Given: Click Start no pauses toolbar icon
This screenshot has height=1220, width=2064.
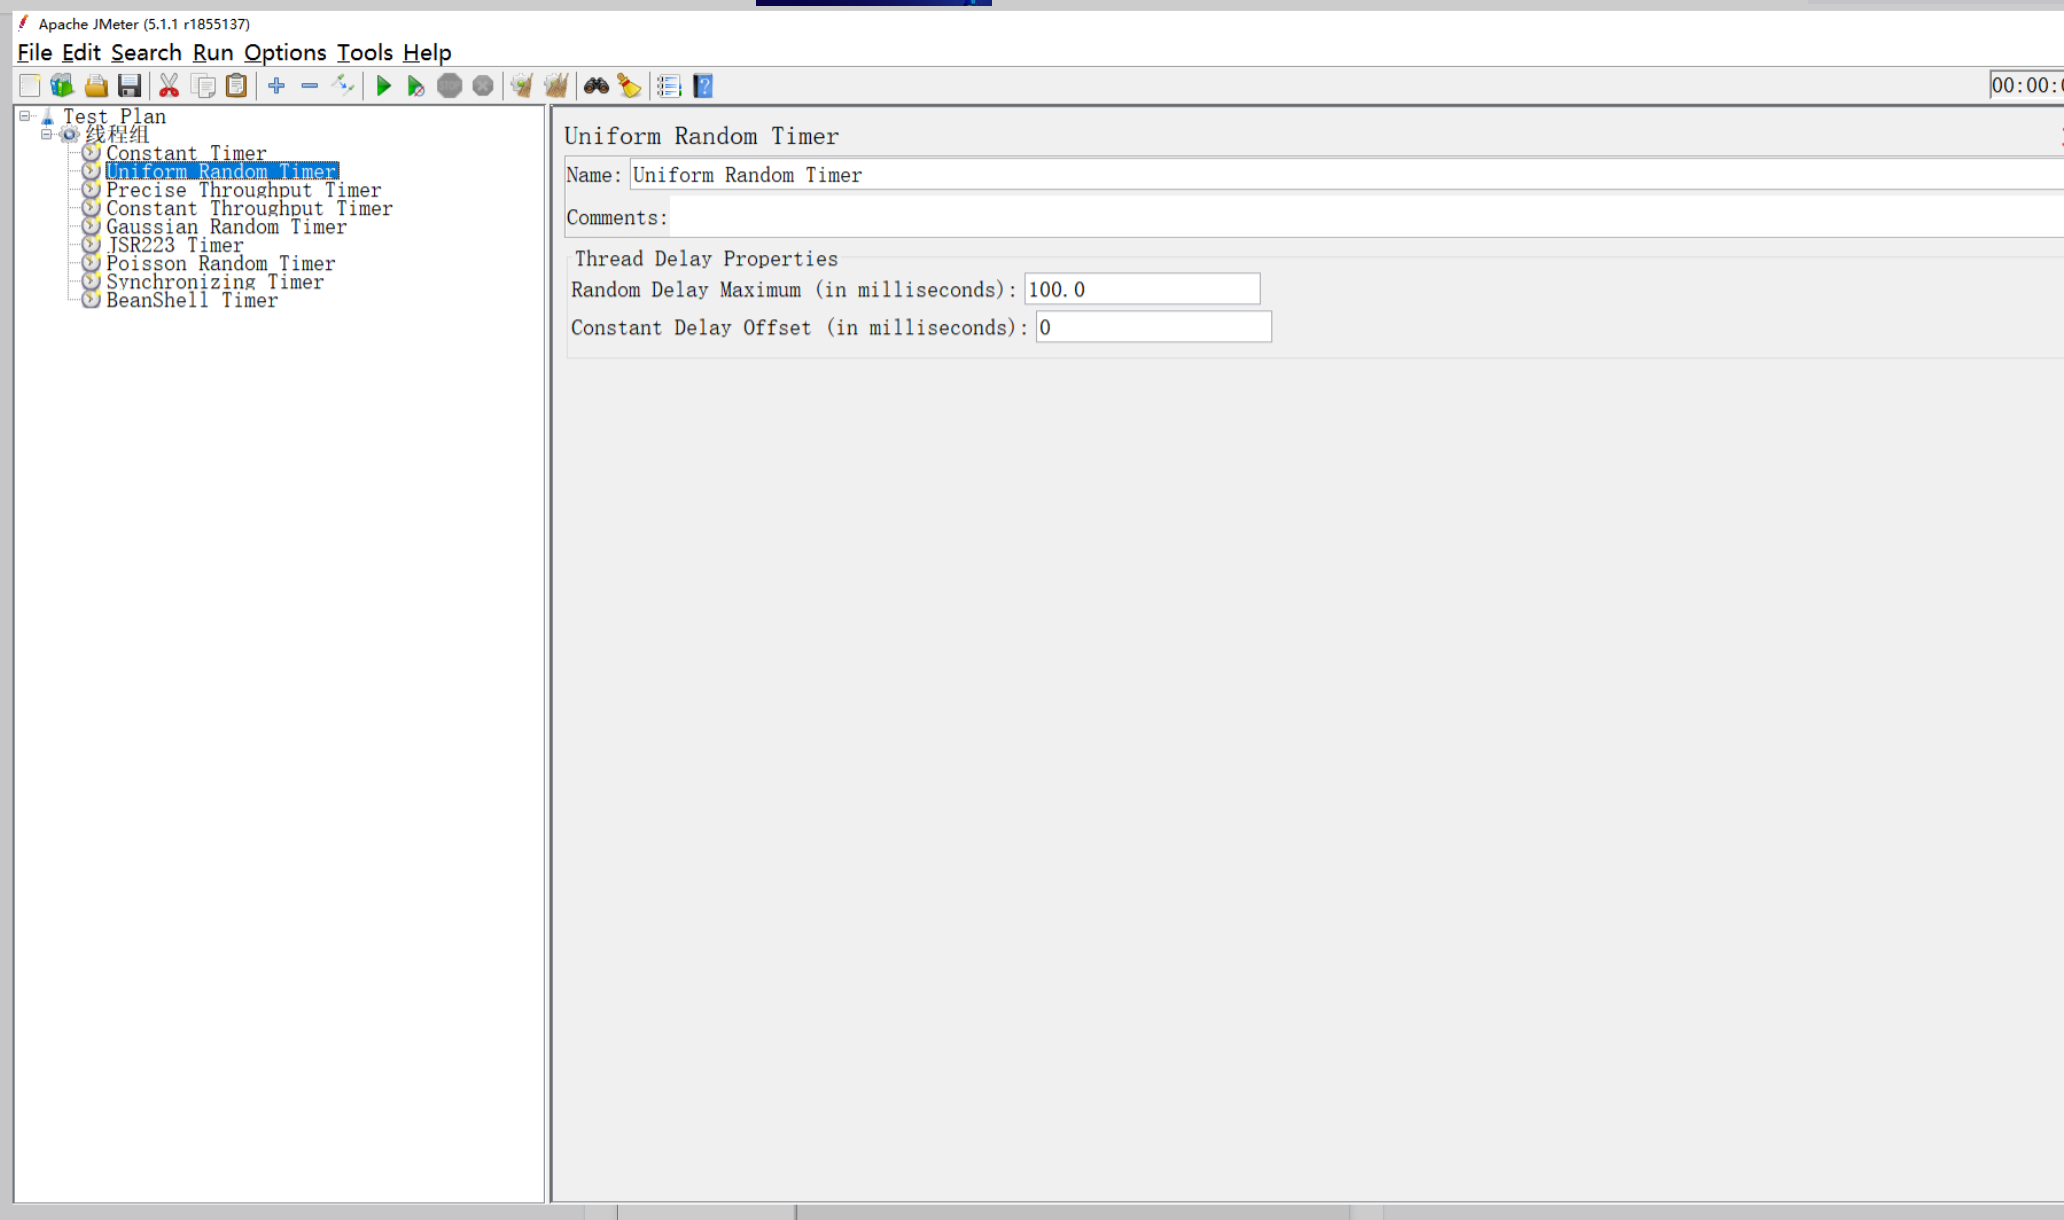Looking at the screenshot, I should (x=416, y=86).
